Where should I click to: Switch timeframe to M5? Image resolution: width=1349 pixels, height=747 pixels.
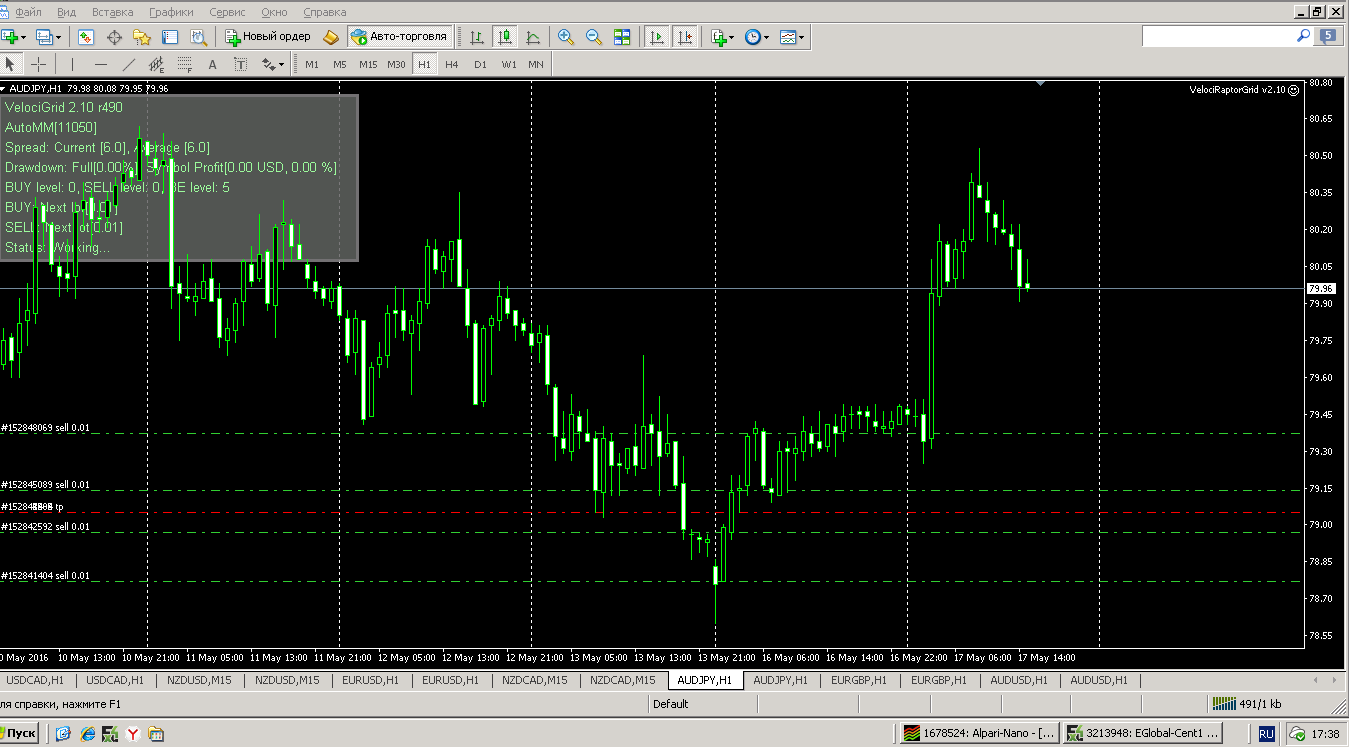pyautogui.click(x=340, y=64)
